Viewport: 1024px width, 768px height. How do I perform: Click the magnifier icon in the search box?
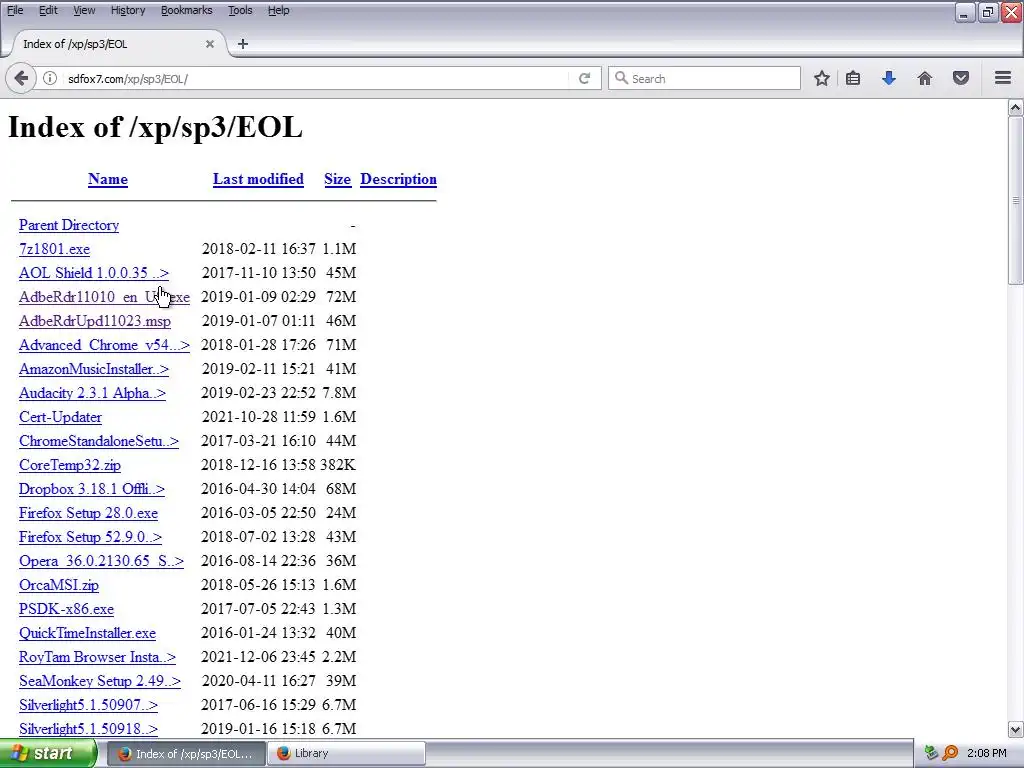click(x=622, y=78)
